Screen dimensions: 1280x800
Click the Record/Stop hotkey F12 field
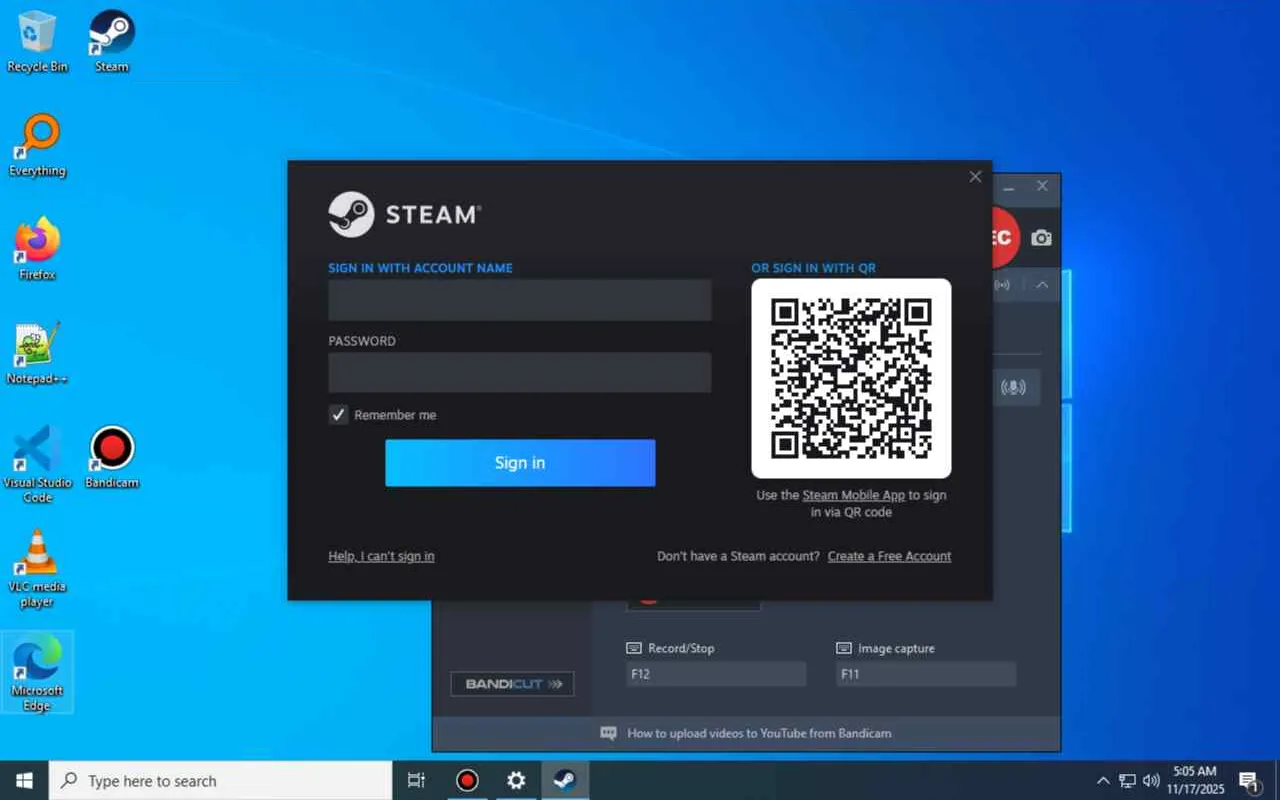[716, 674]
